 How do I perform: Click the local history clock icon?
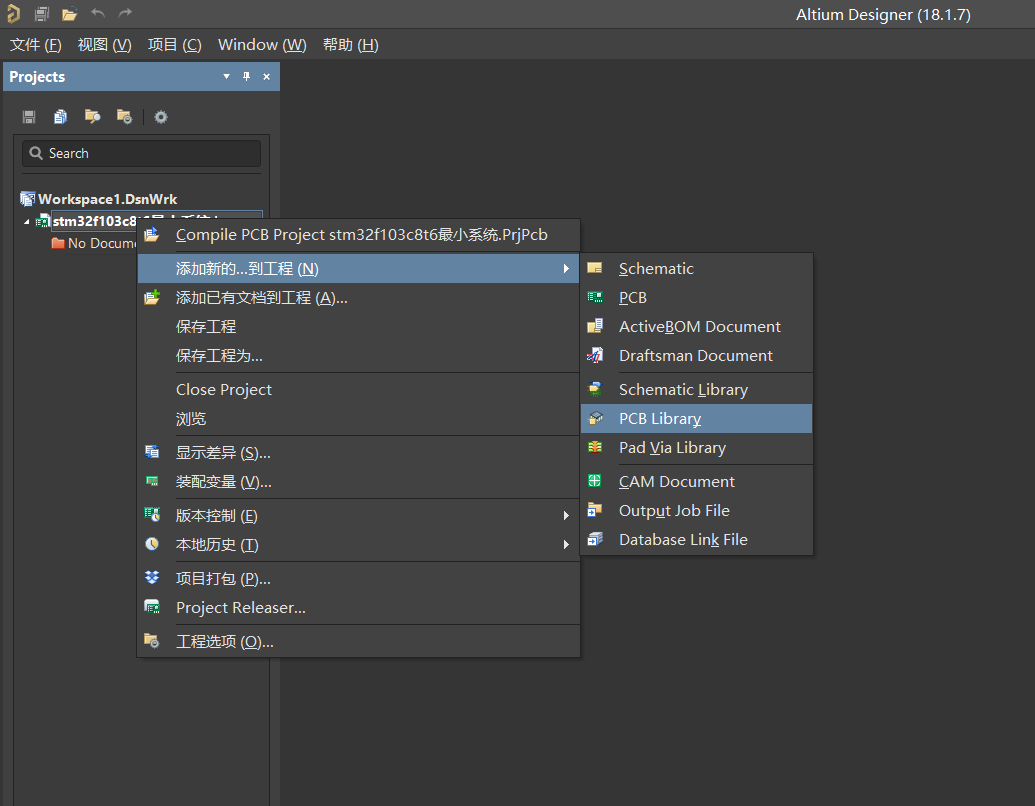(x=152, y=544)
